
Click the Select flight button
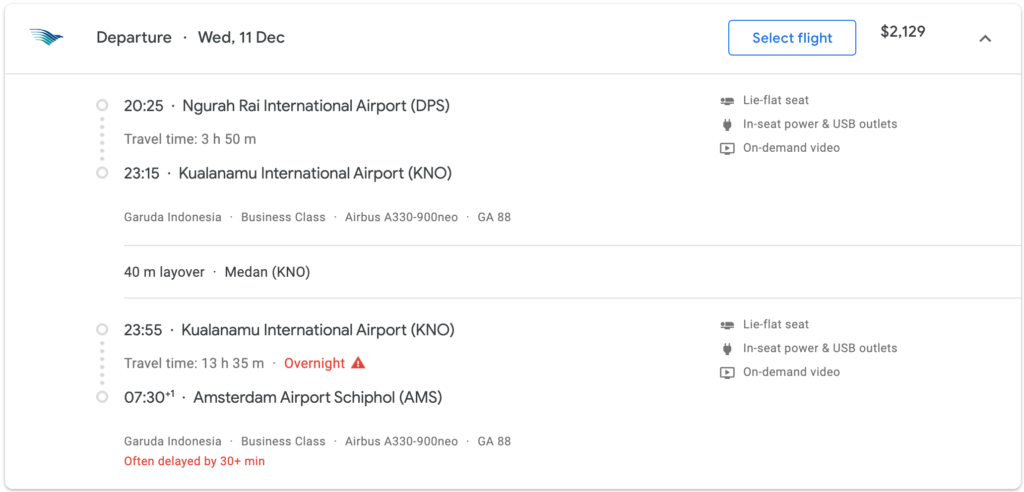coord(792,38)
